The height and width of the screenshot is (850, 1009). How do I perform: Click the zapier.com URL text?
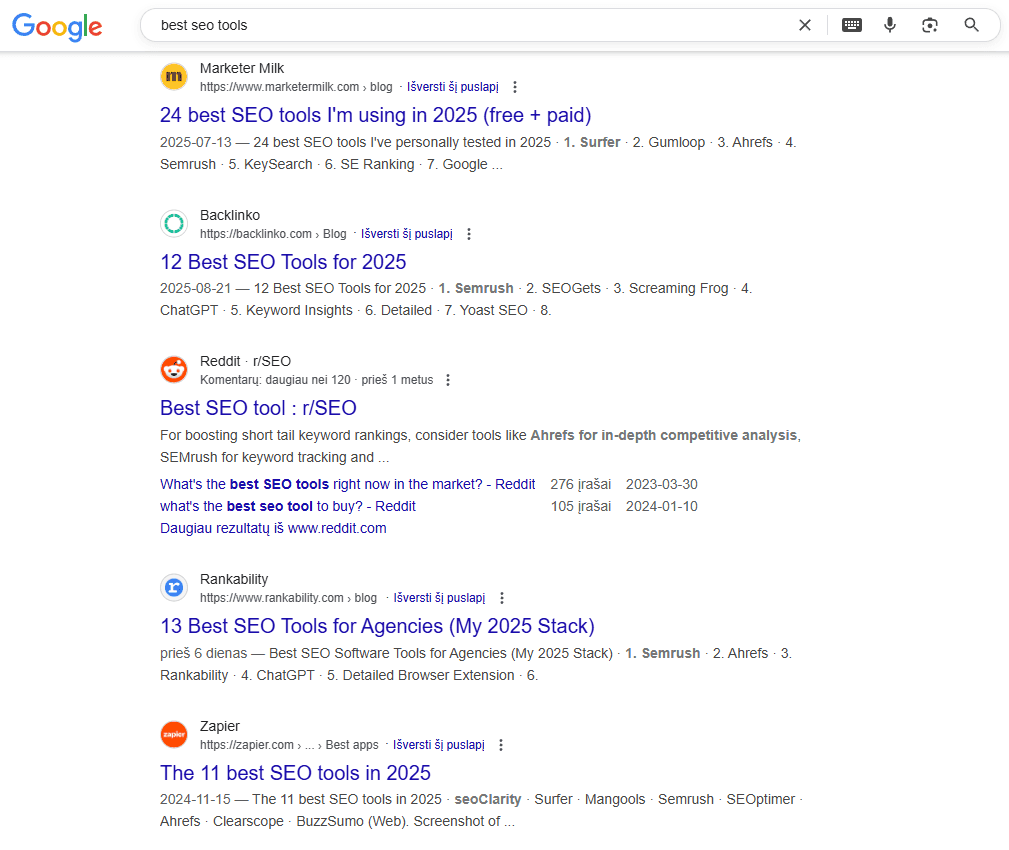[x=289, y=744]
